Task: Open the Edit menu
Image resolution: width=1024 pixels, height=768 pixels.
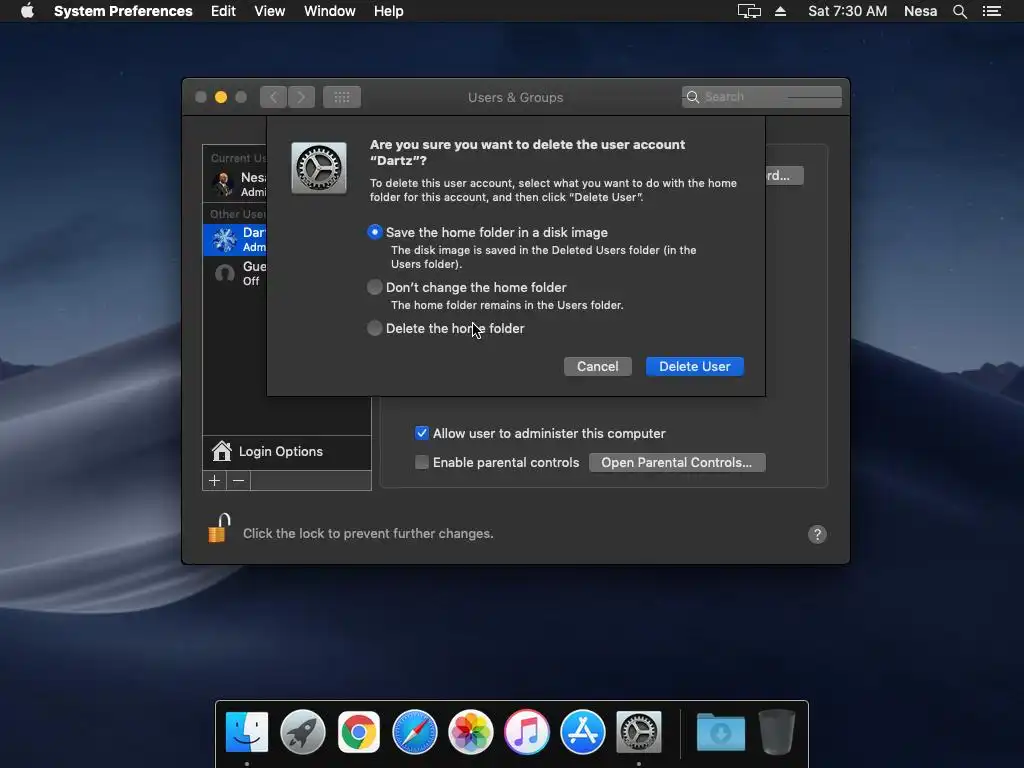Action: click(x=223, y=11)
